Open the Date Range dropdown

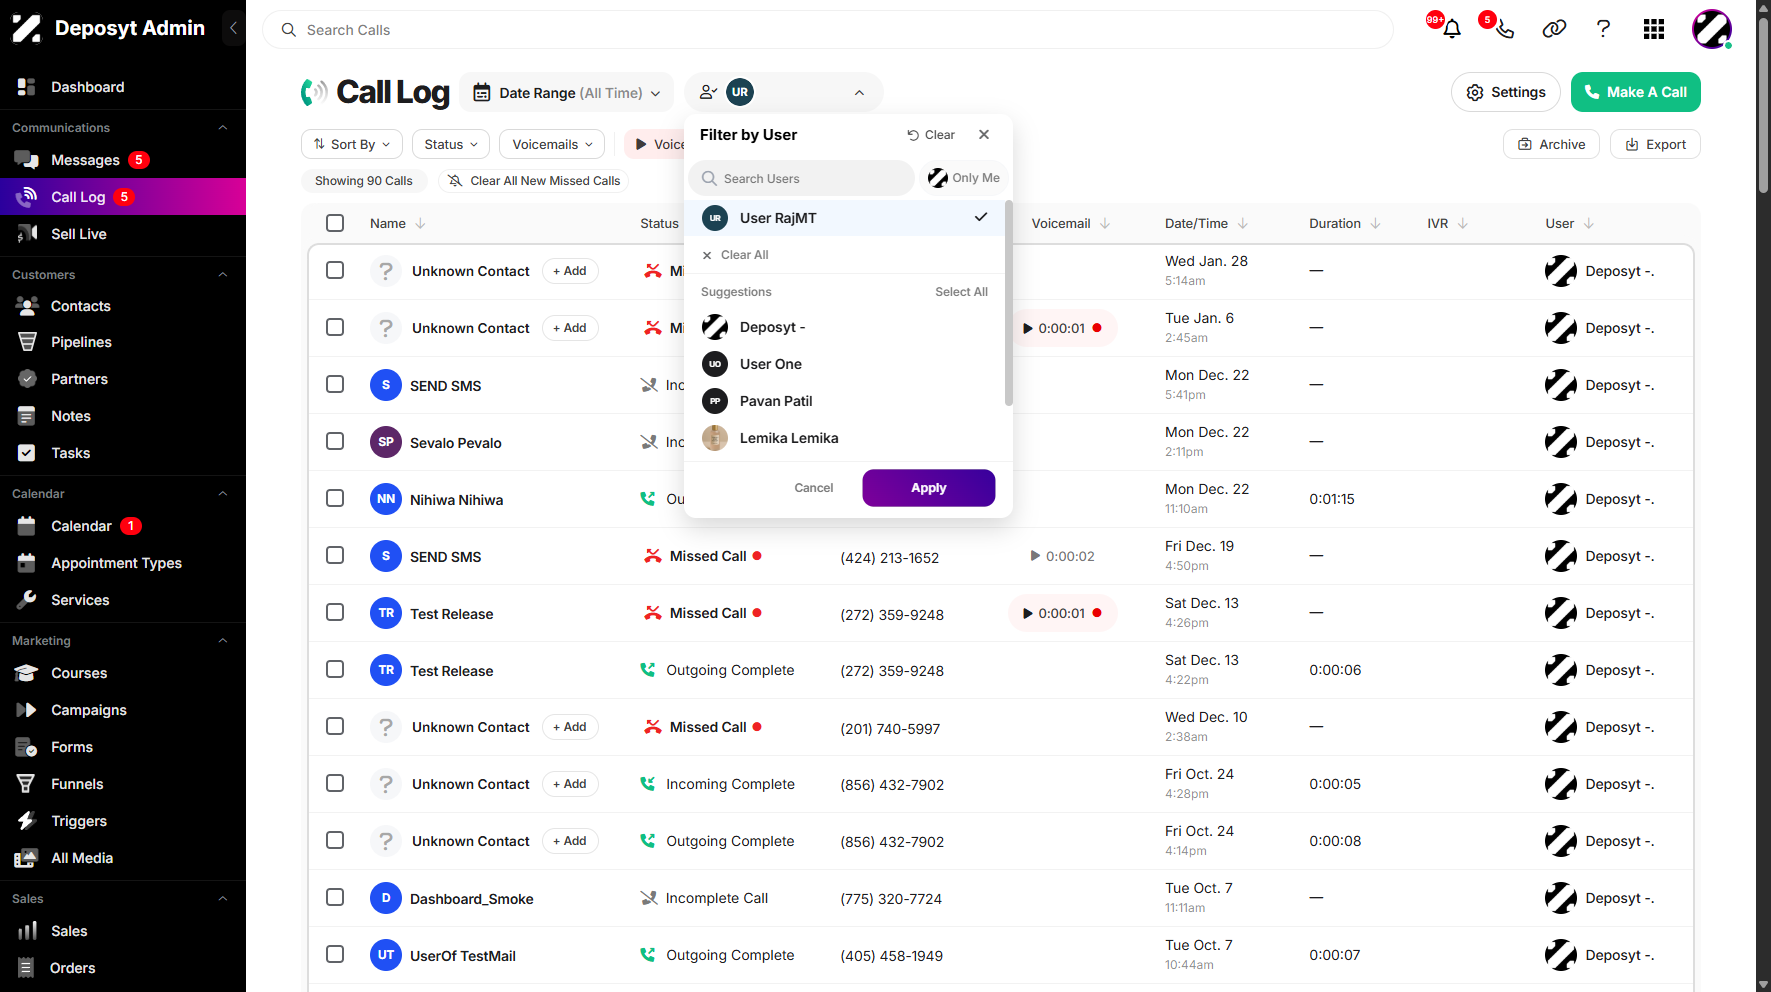point(566,93)
